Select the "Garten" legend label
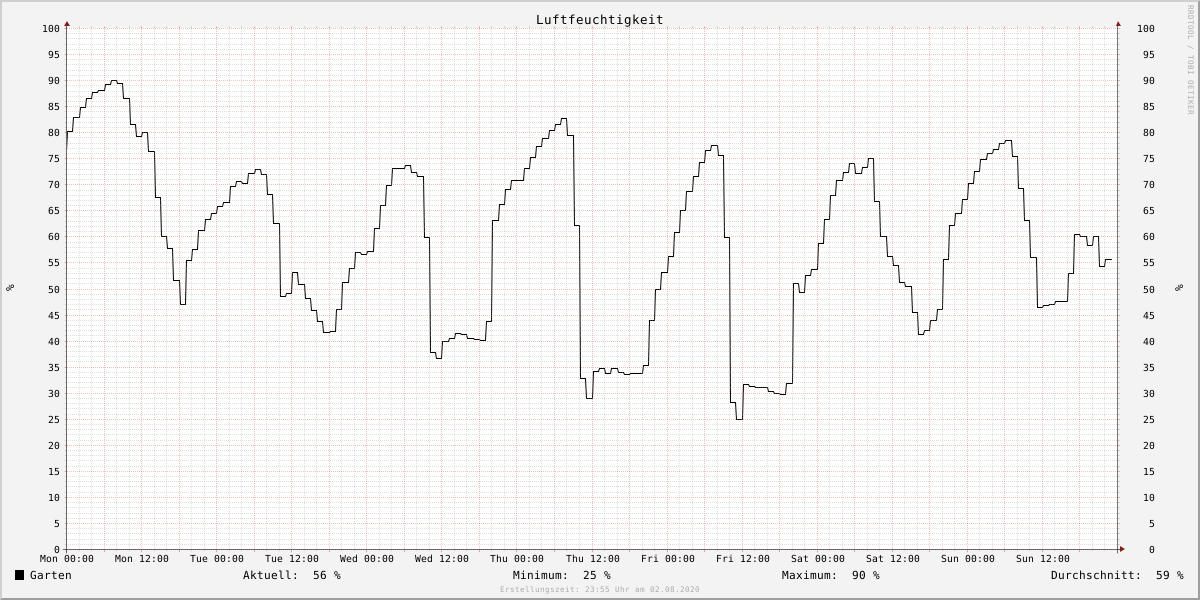This screenshot has width=1200, height=600. point(51,575)
